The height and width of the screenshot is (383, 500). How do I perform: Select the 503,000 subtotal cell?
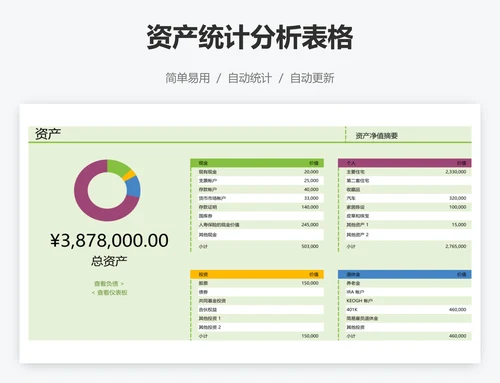point(310,246)
